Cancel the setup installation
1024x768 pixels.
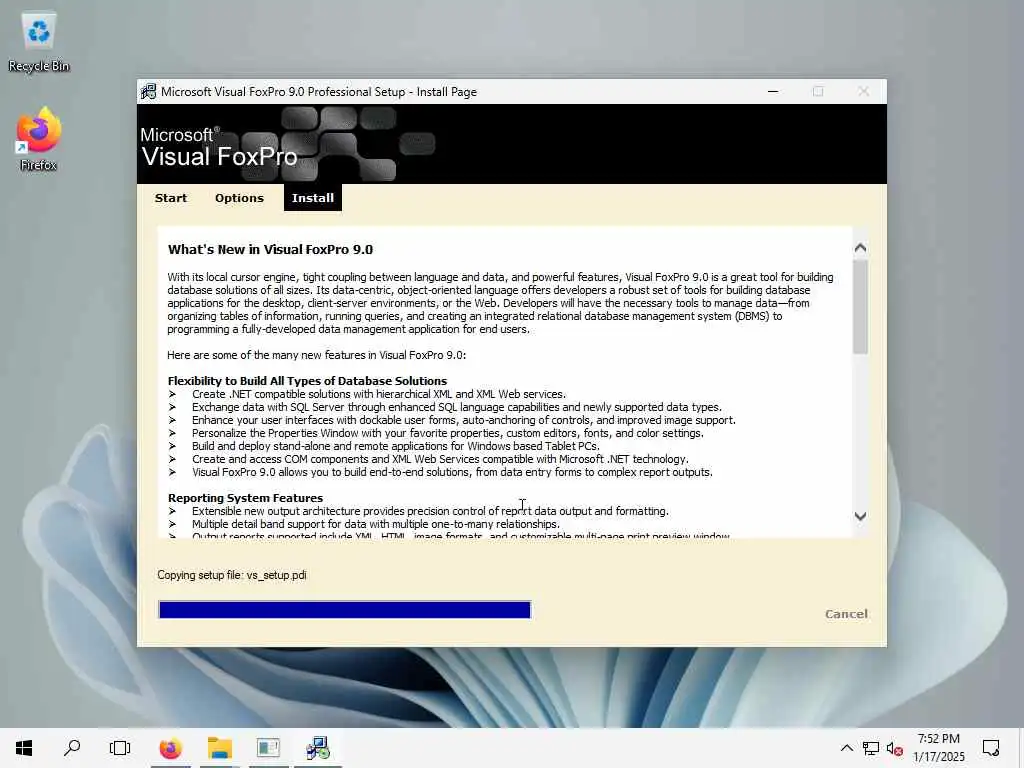click(846, 614)
